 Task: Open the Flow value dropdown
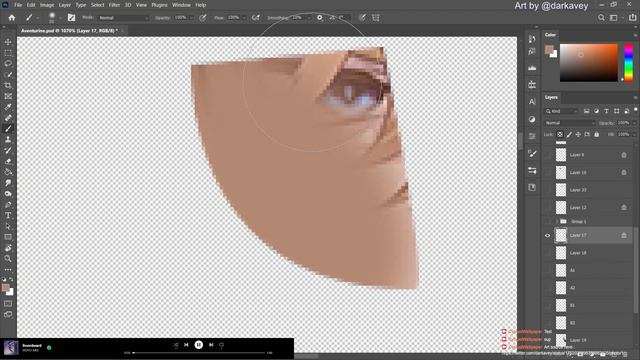pyautogui.click(x=244, y=18)
